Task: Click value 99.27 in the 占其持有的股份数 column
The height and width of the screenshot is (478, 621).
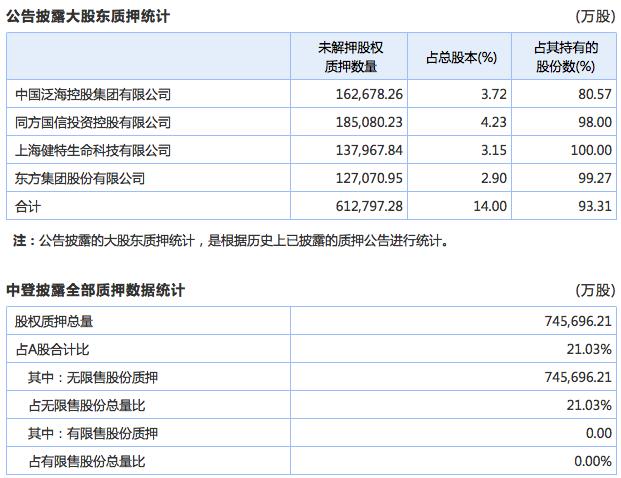Action: (595, 178)
